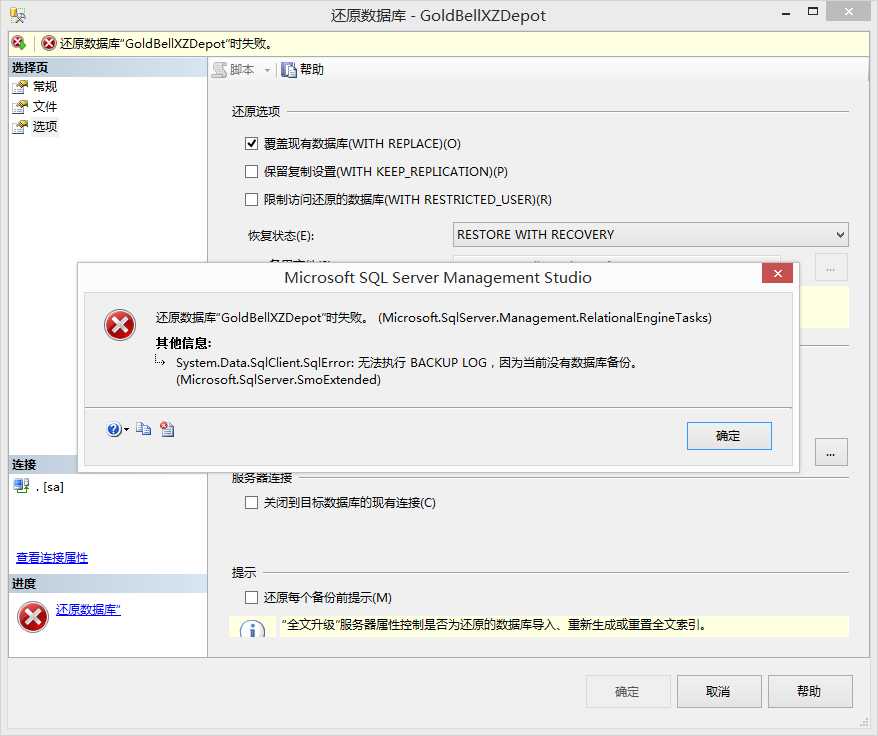
Task: Click the restore database window title icon
Action: coord(18,16)
